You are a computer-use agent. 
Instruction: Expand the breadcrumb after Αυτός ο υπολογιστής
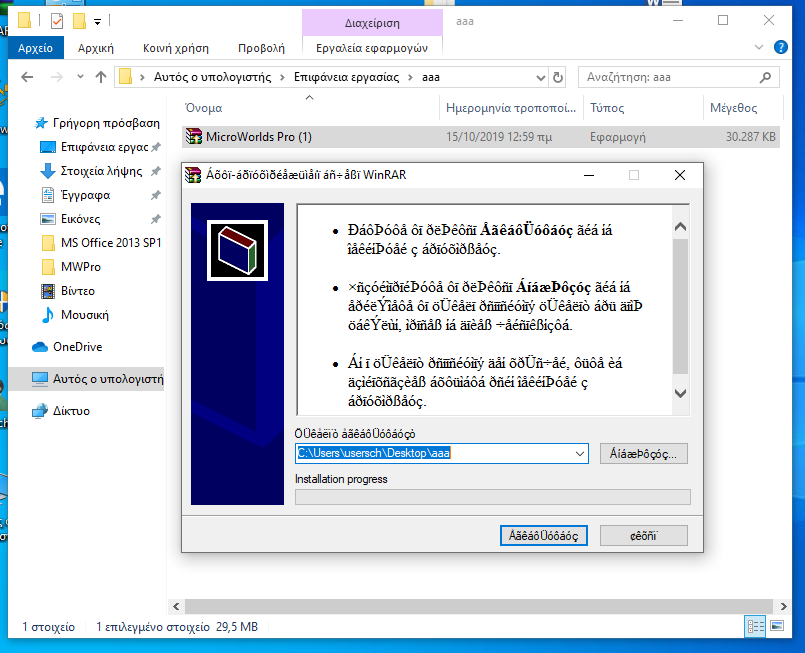point(282,78)
